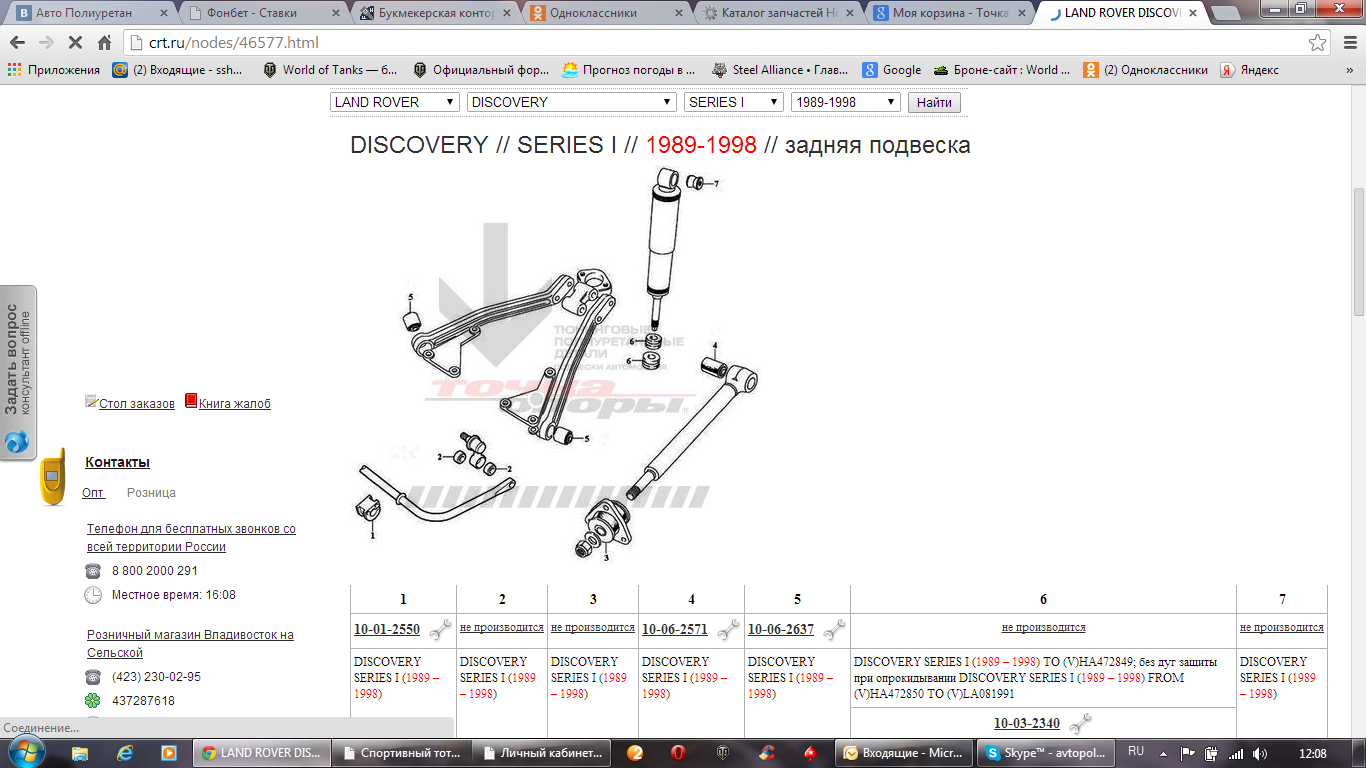Open Розничный магазин Владивосток link
Image resolution: width=1366 pixels, height=768 pixels.
coord(190,644)
